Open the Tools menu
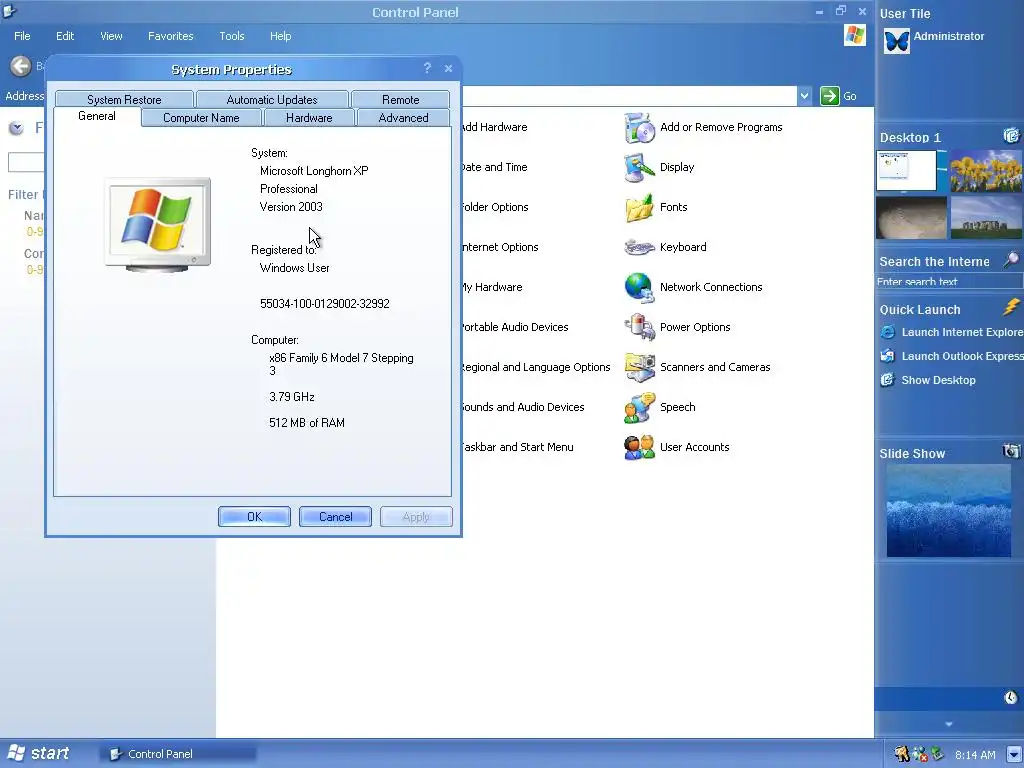Viewport: 1024px width, 768px height. coord(232,36)
